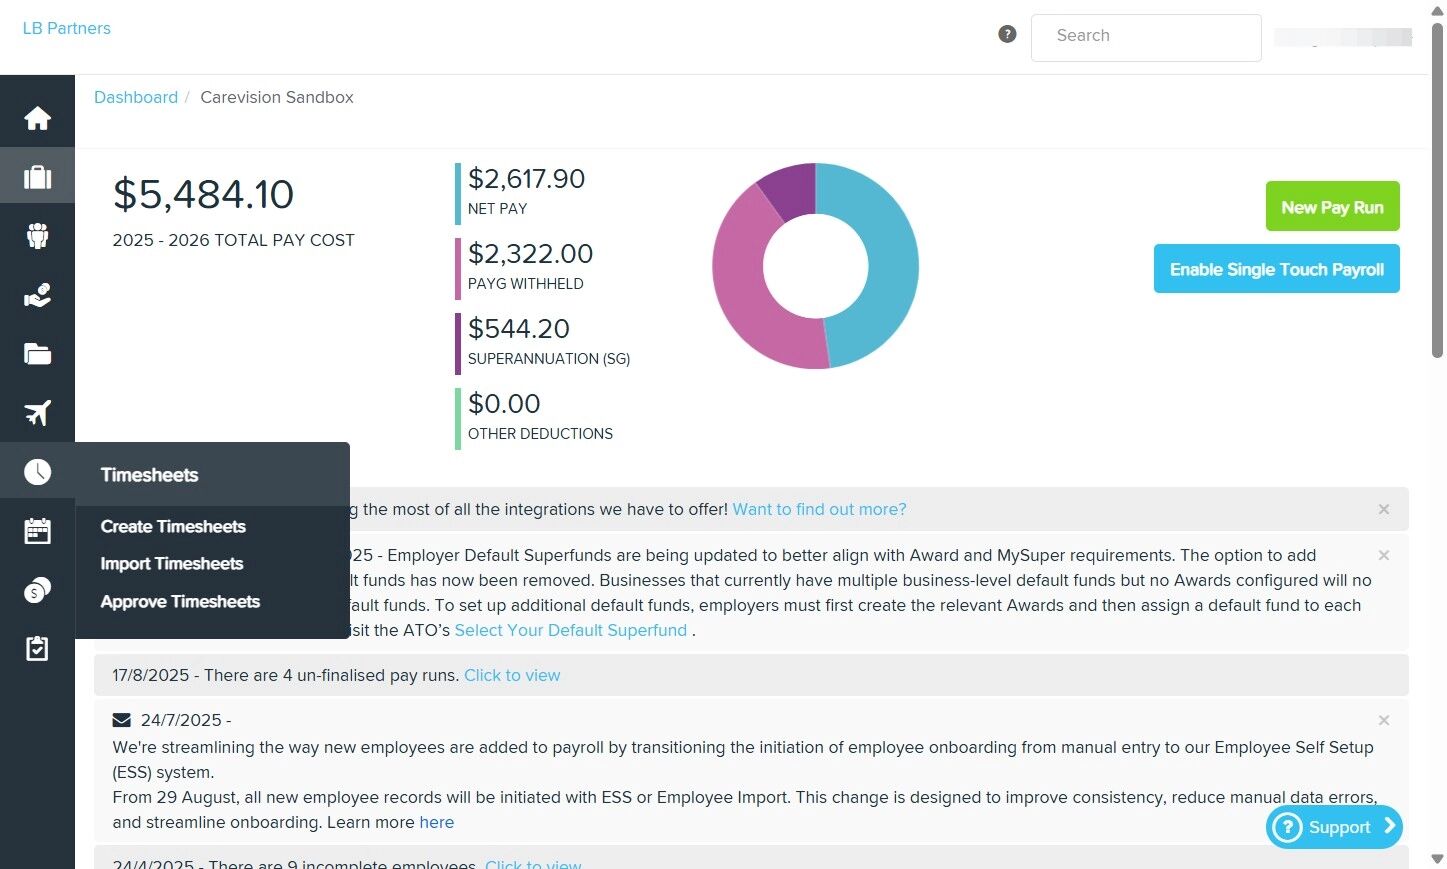Open the calendar icon in sidebar
The width and height of the screenshot is (1447, 869).
37,531
